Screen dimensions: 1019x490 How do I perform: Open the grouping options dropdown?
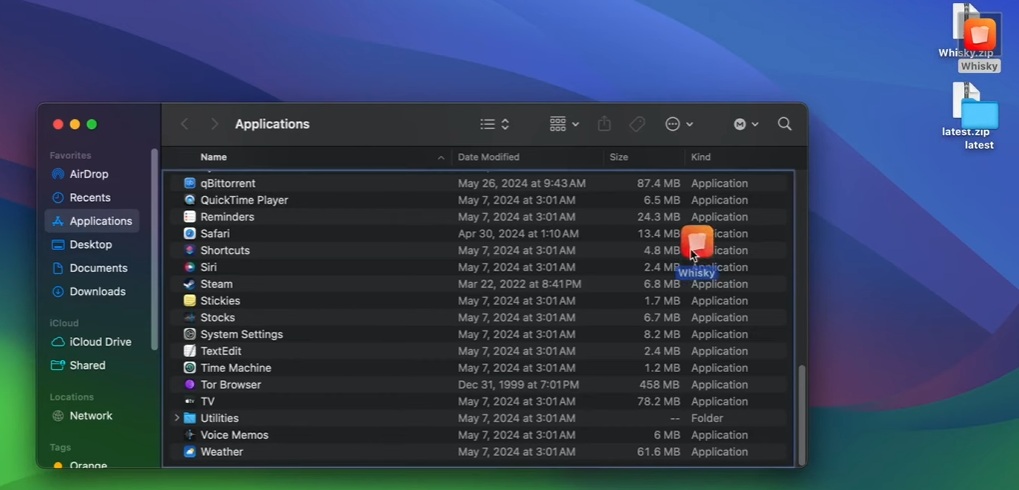click(x=565, y=124)
